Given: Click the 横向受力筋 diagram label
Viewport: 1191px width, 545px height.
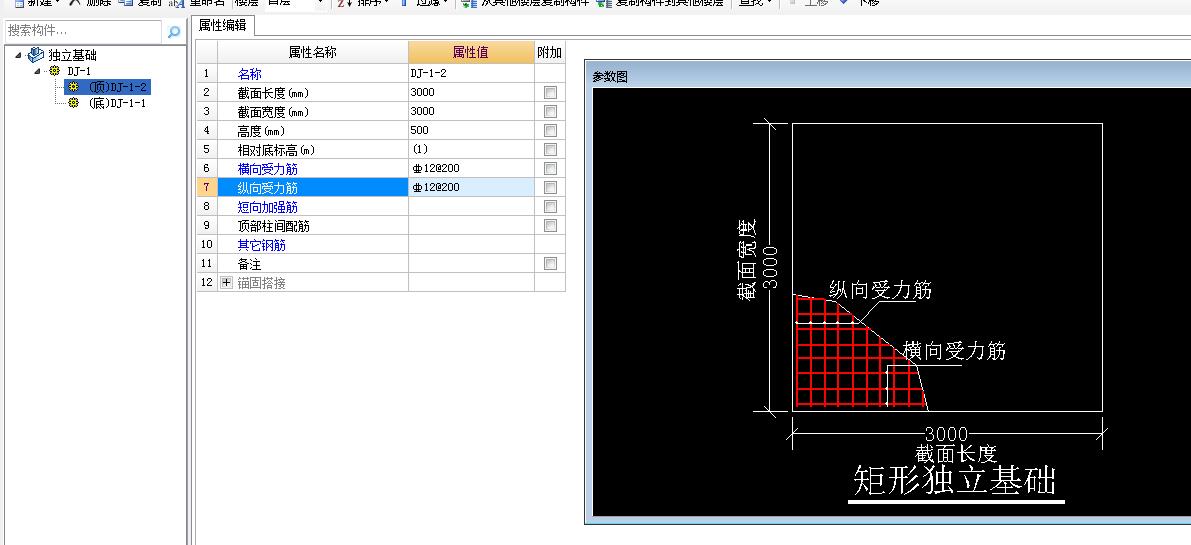Looking at the screenshot, I should (954, 350).
